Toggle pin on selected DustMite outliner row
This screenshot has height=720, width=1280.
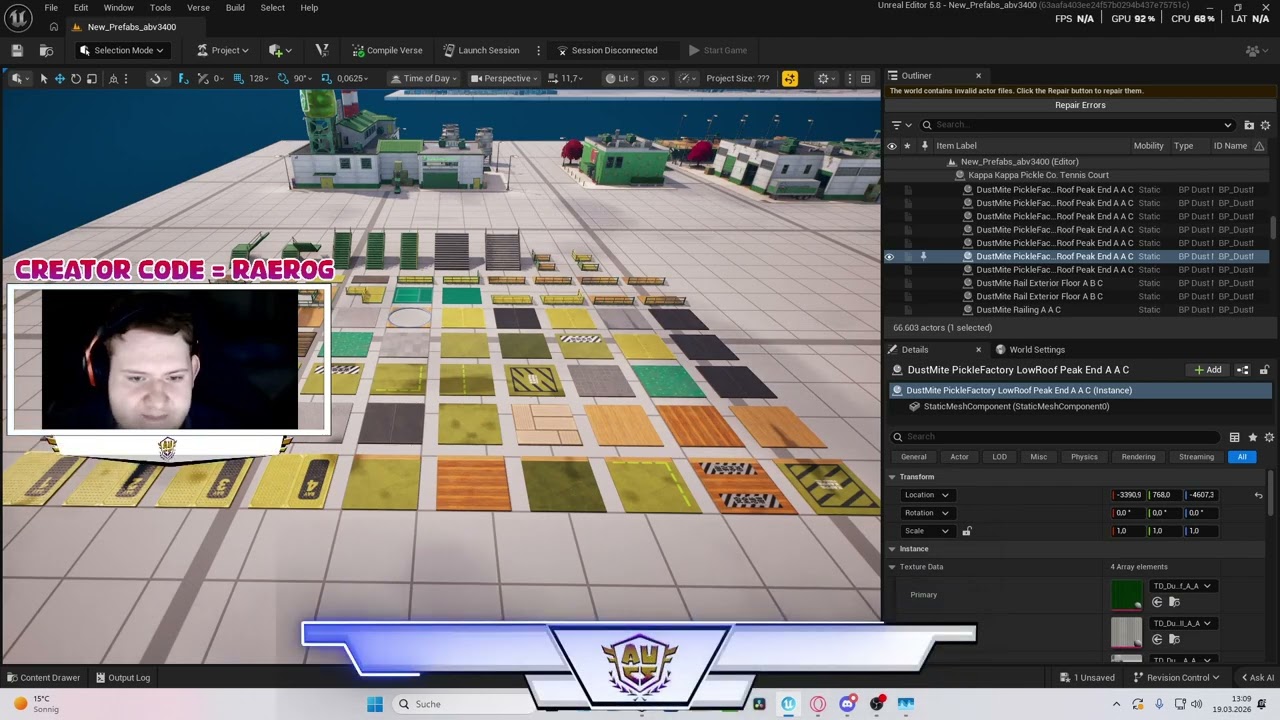[x=923, y=257]
